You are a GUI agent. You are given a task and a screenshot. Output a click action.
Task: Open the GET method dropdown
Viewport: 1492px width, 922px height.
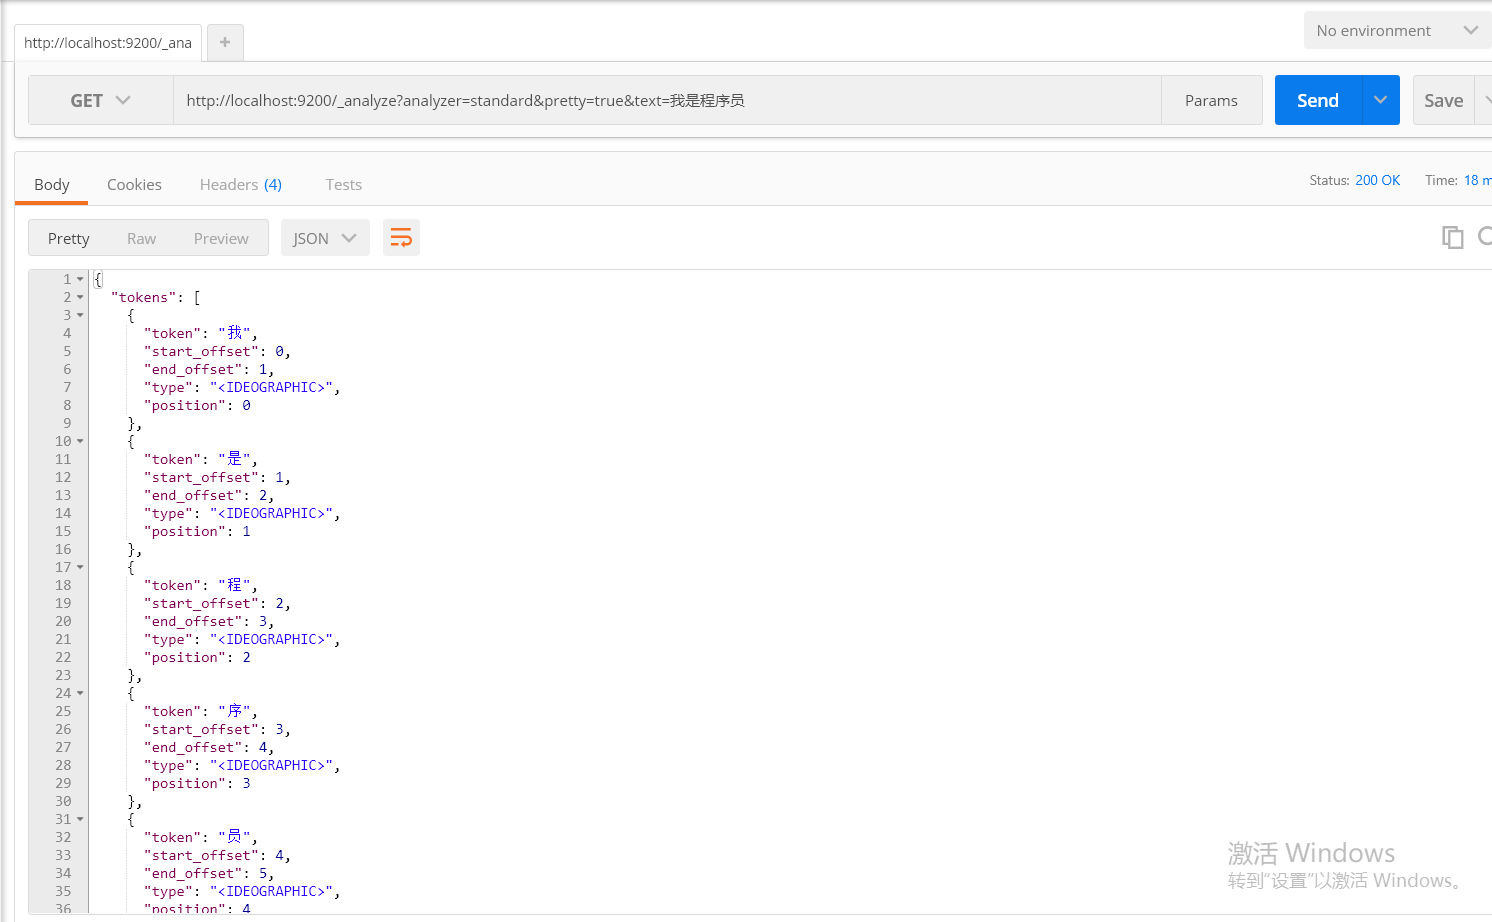pos(101,100)
